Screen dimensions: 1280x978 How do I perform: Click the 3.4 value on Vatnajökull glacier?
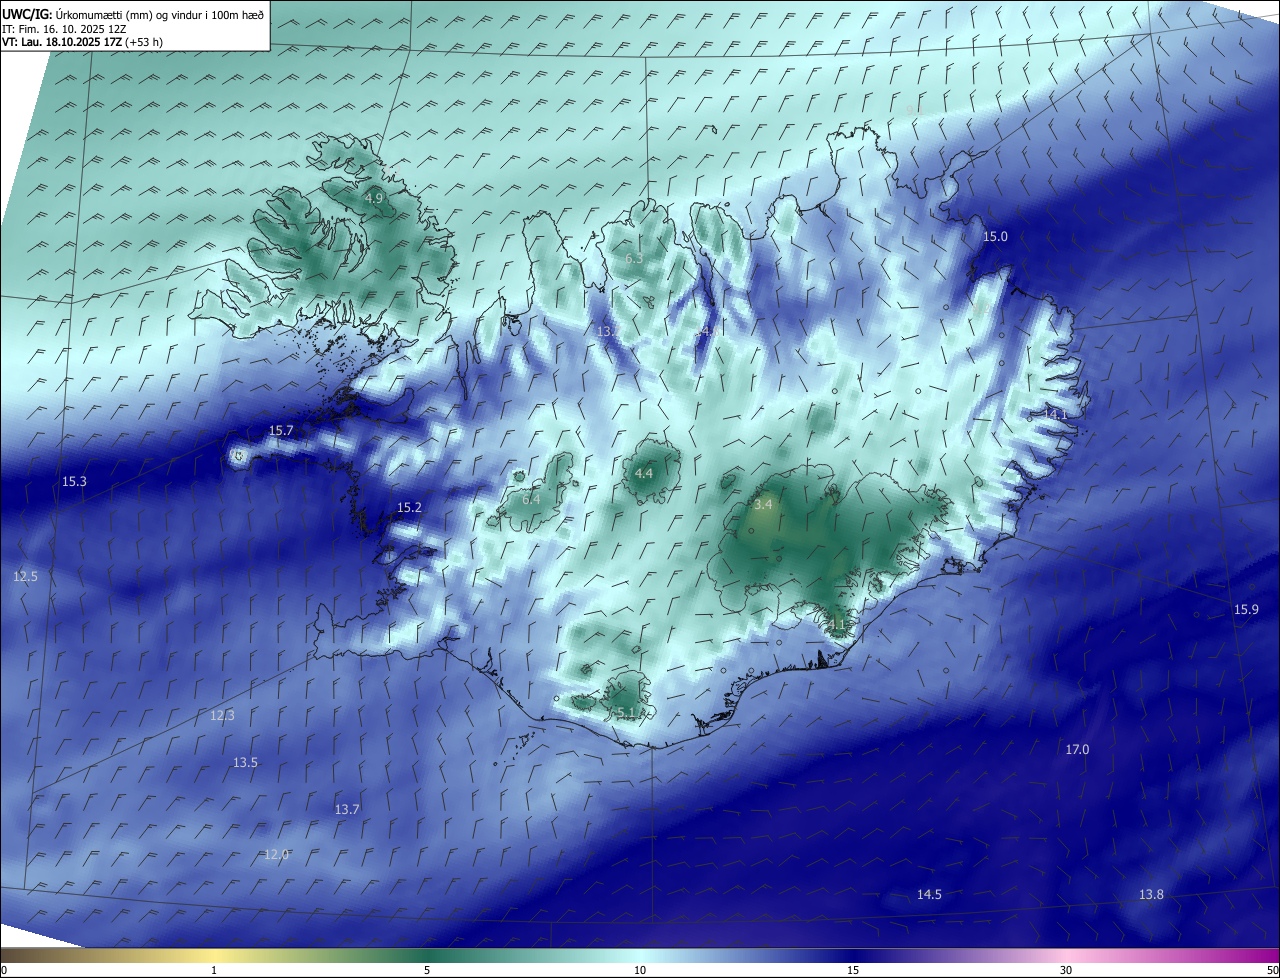pyautogui.click(x=763, y=505)
